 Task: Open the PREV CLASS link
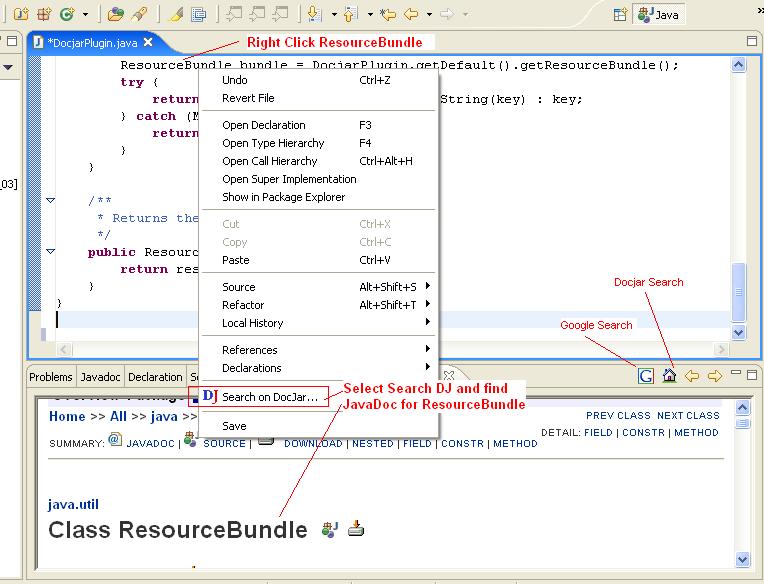click(x=618, y=415)
